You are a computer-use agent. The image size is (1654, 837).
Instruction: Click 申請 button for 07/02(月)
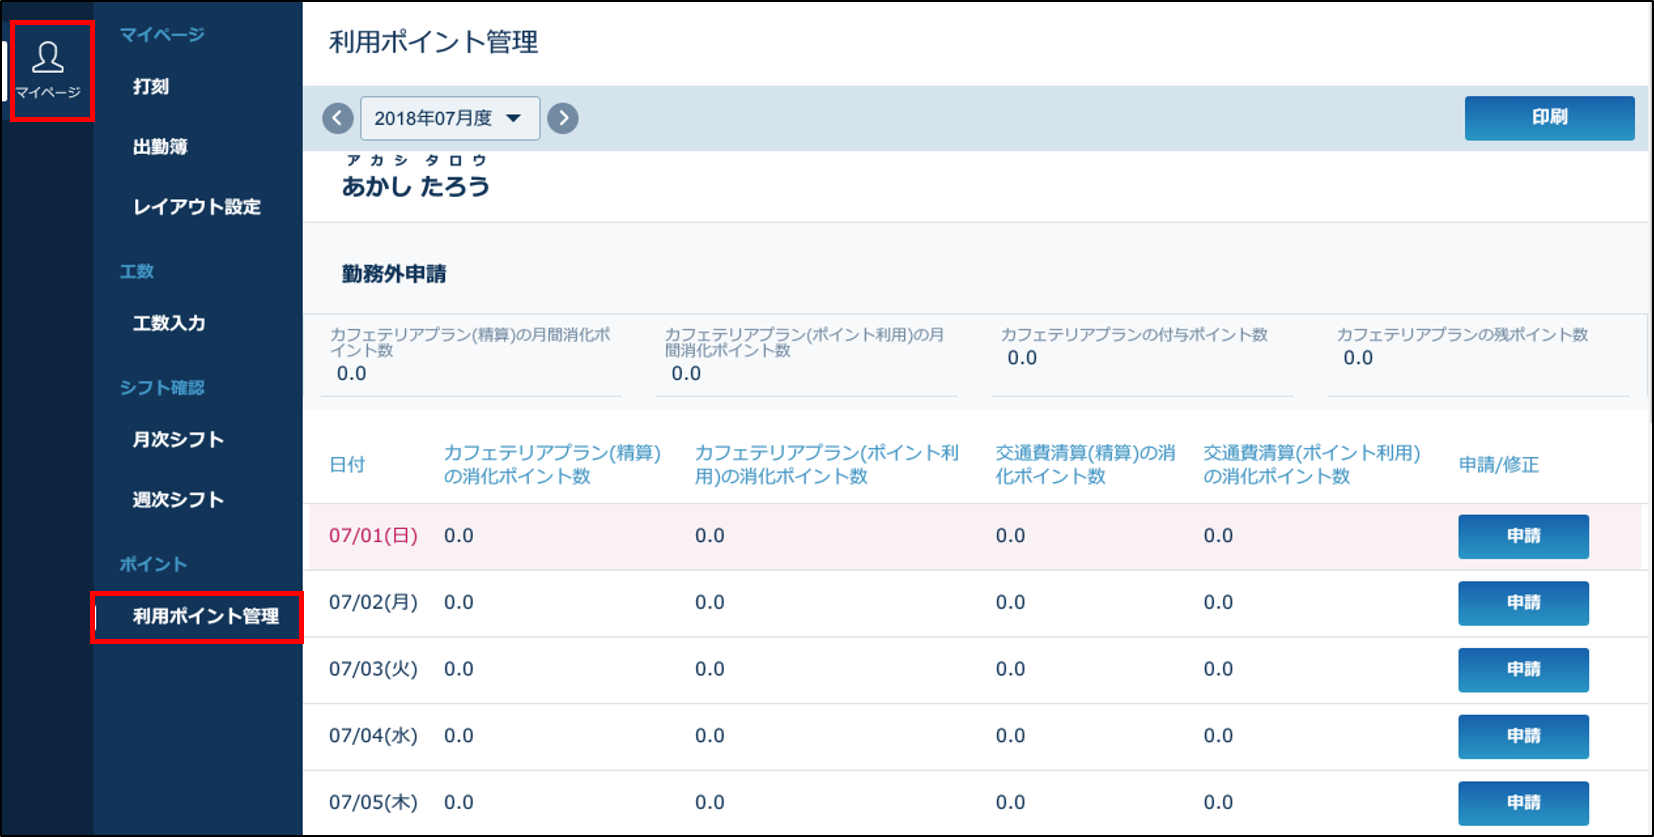tap(1523, 603)
